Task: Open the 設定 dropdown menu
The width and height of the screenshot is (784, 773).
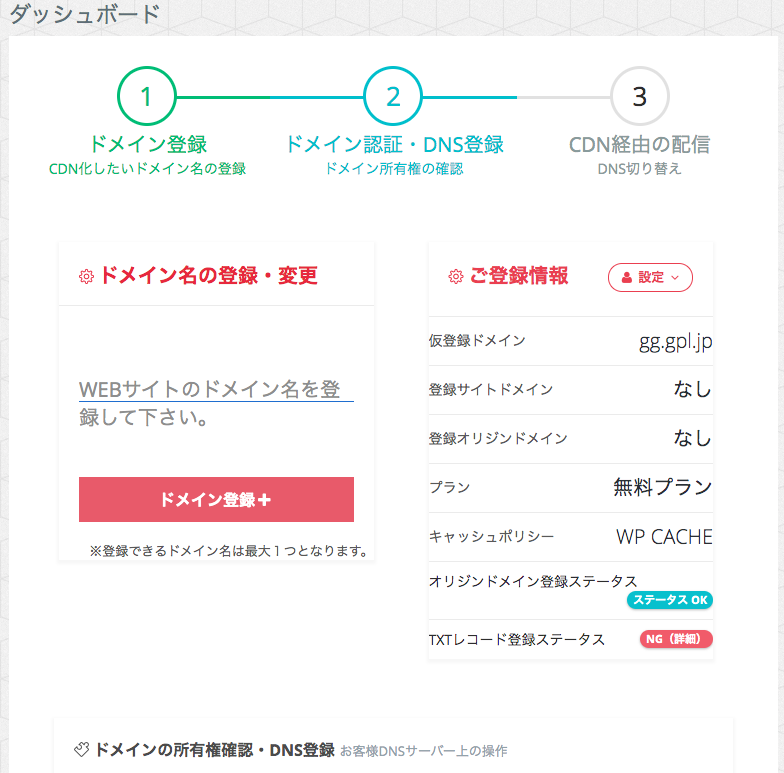Action: click(x=650, y=277)
